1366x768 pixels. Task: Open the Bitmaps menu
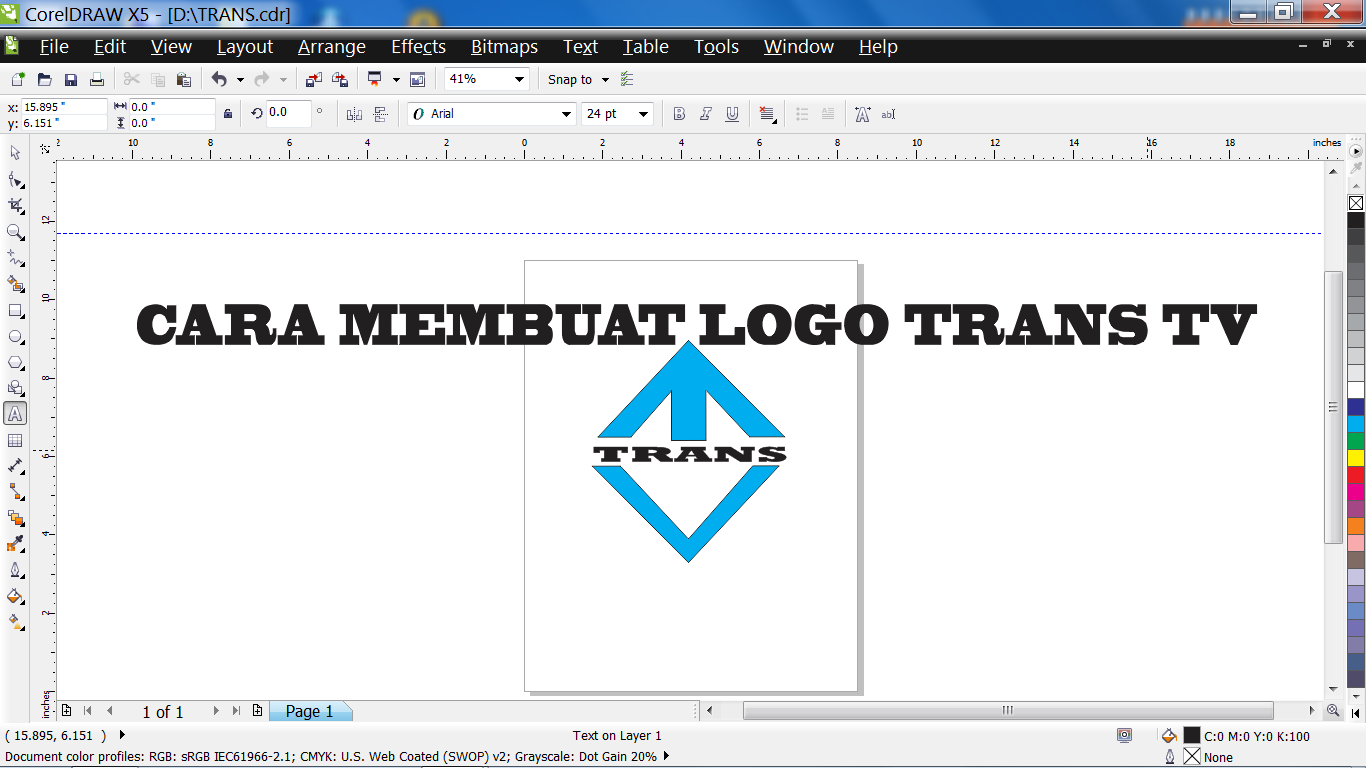point(505,46)
